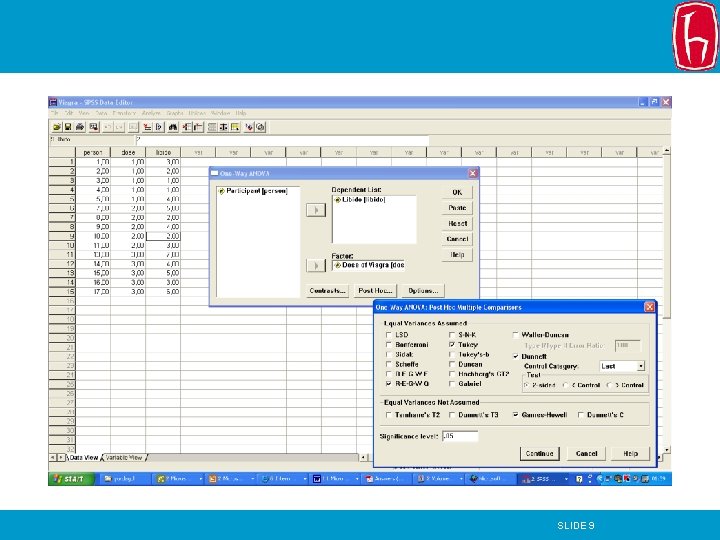720x540 pixels.
Task: Click arrow button beside Factor box
Action: (316, 265)
